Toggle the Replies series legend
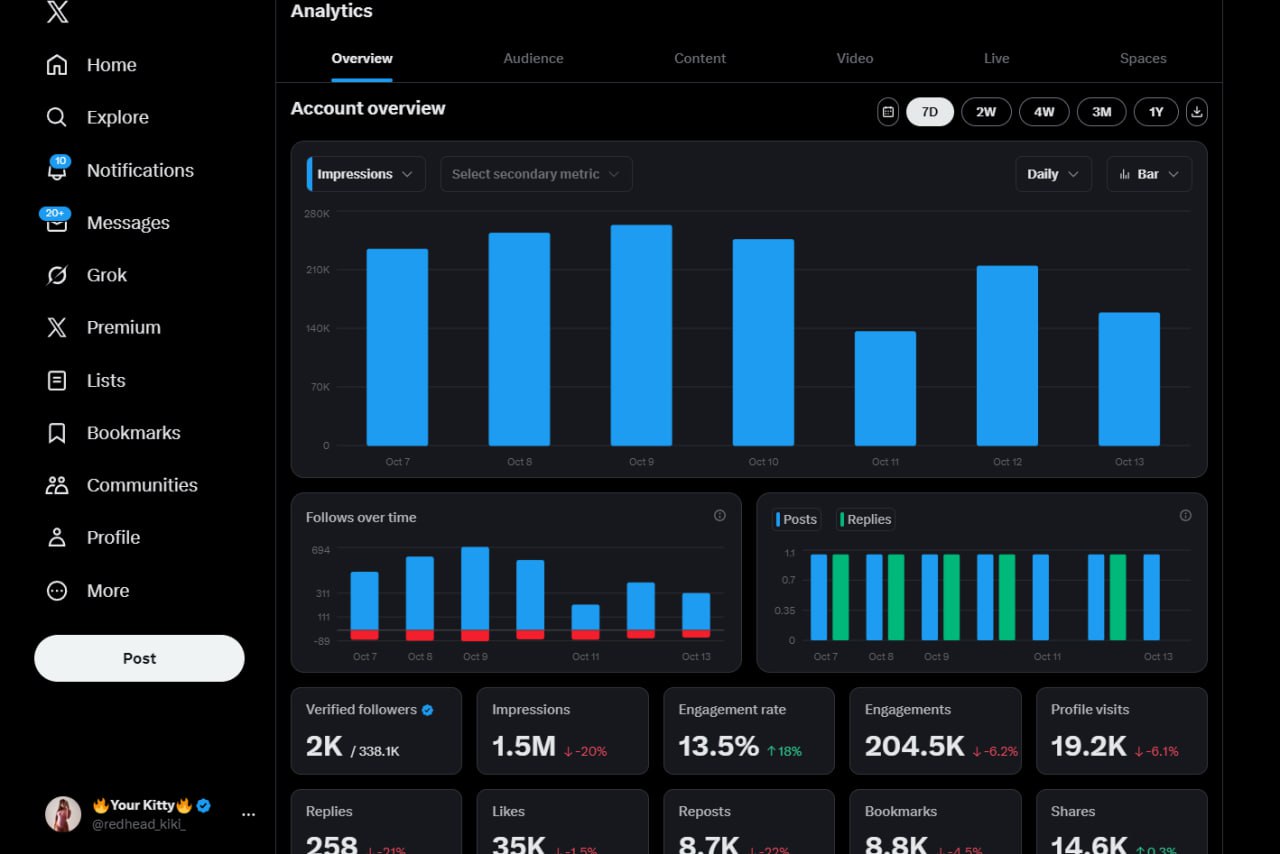The height and width of the screenshot is (854, 1280). coord(866,519)
